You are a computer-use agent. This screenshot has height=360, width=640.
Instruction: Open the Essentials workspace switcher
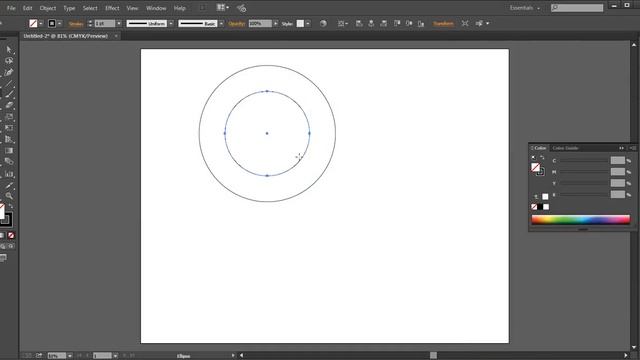click(524, 8)
